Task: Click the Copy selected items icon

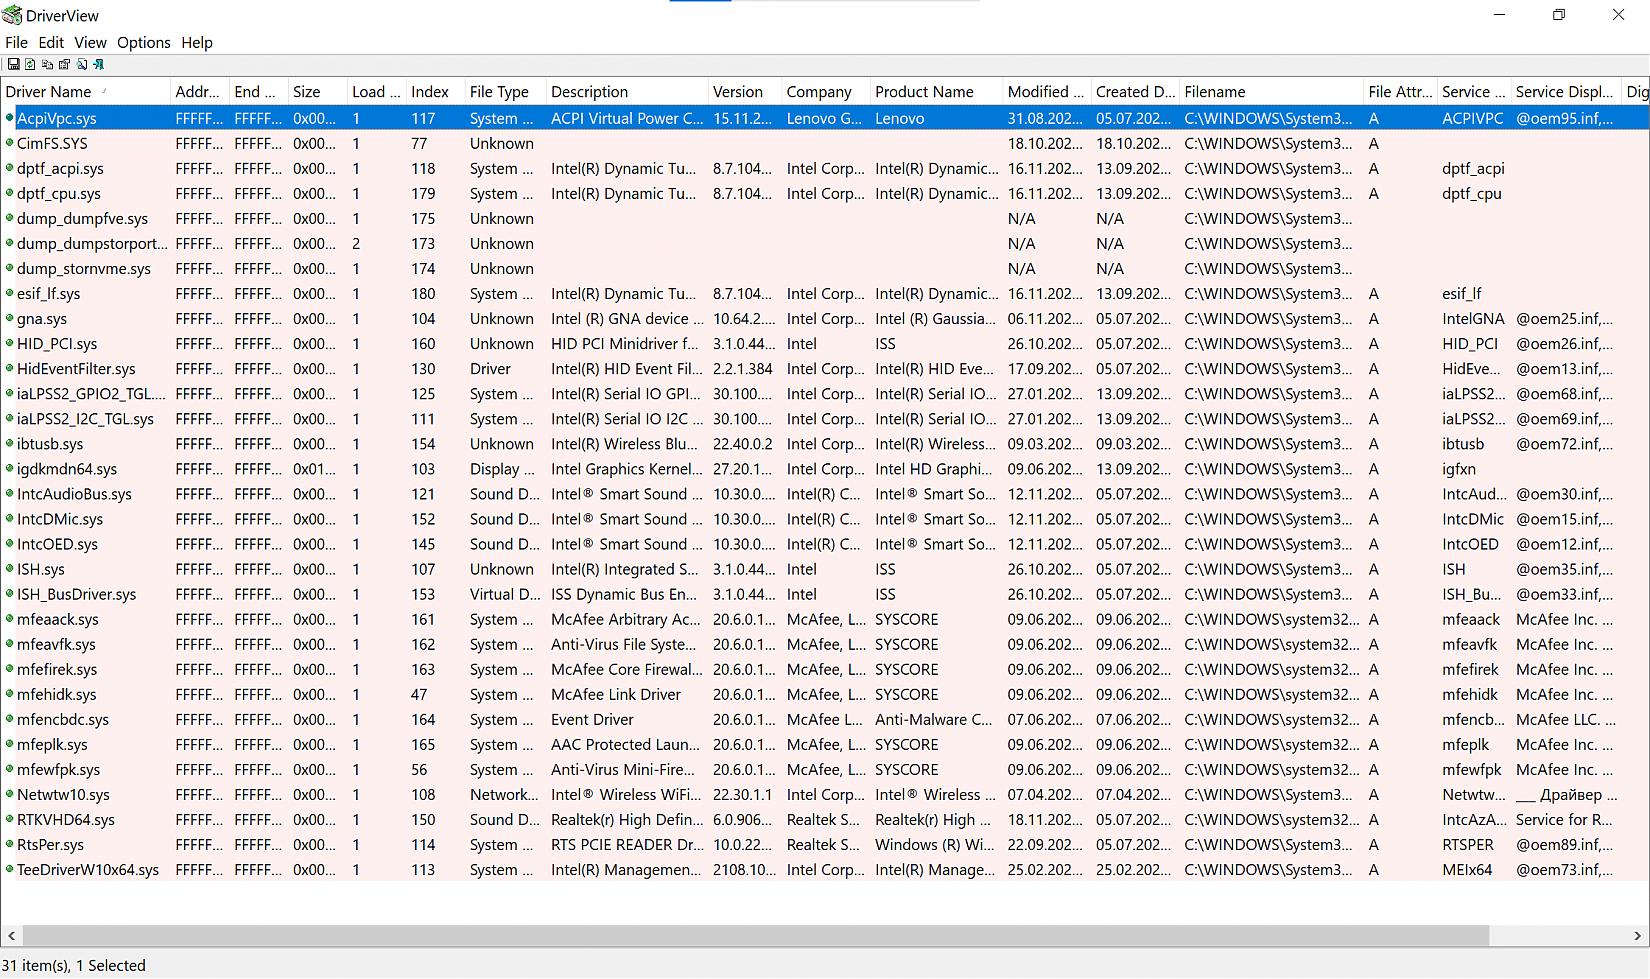Action: 47,64
